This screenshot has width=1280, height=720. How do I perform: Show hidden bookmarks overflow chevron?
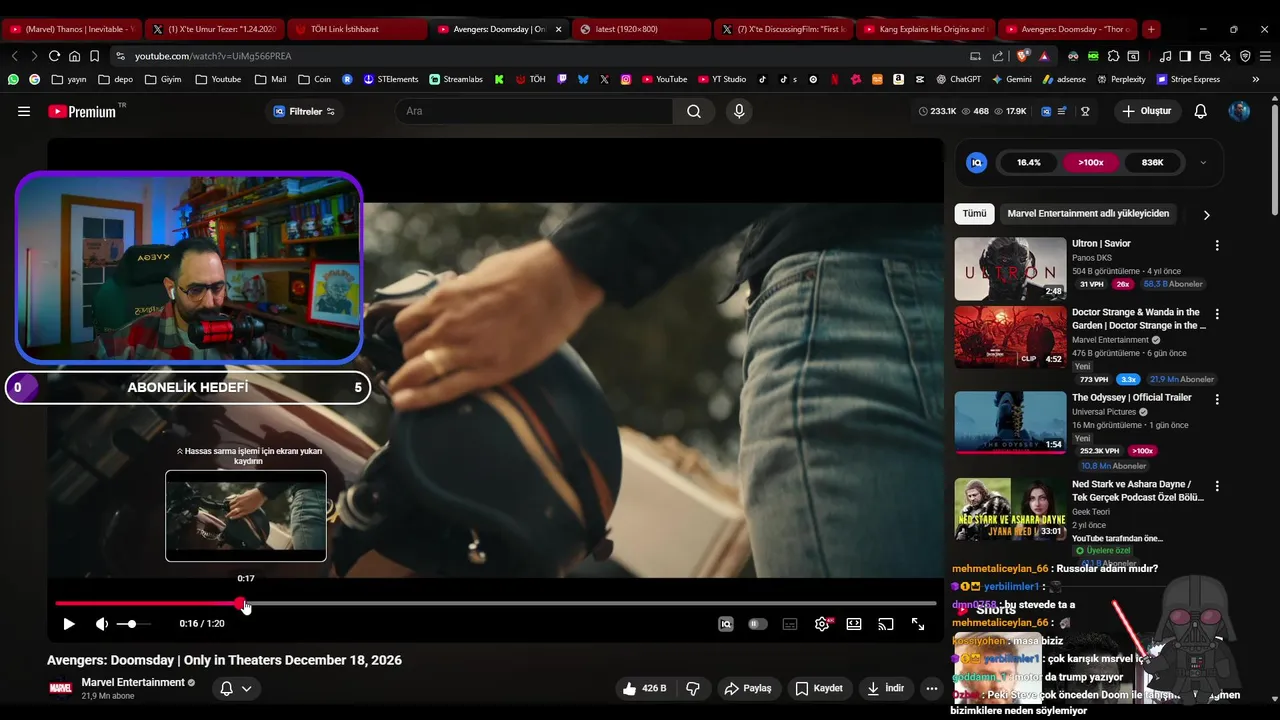pyautogui.click(x=1255, y=79)
